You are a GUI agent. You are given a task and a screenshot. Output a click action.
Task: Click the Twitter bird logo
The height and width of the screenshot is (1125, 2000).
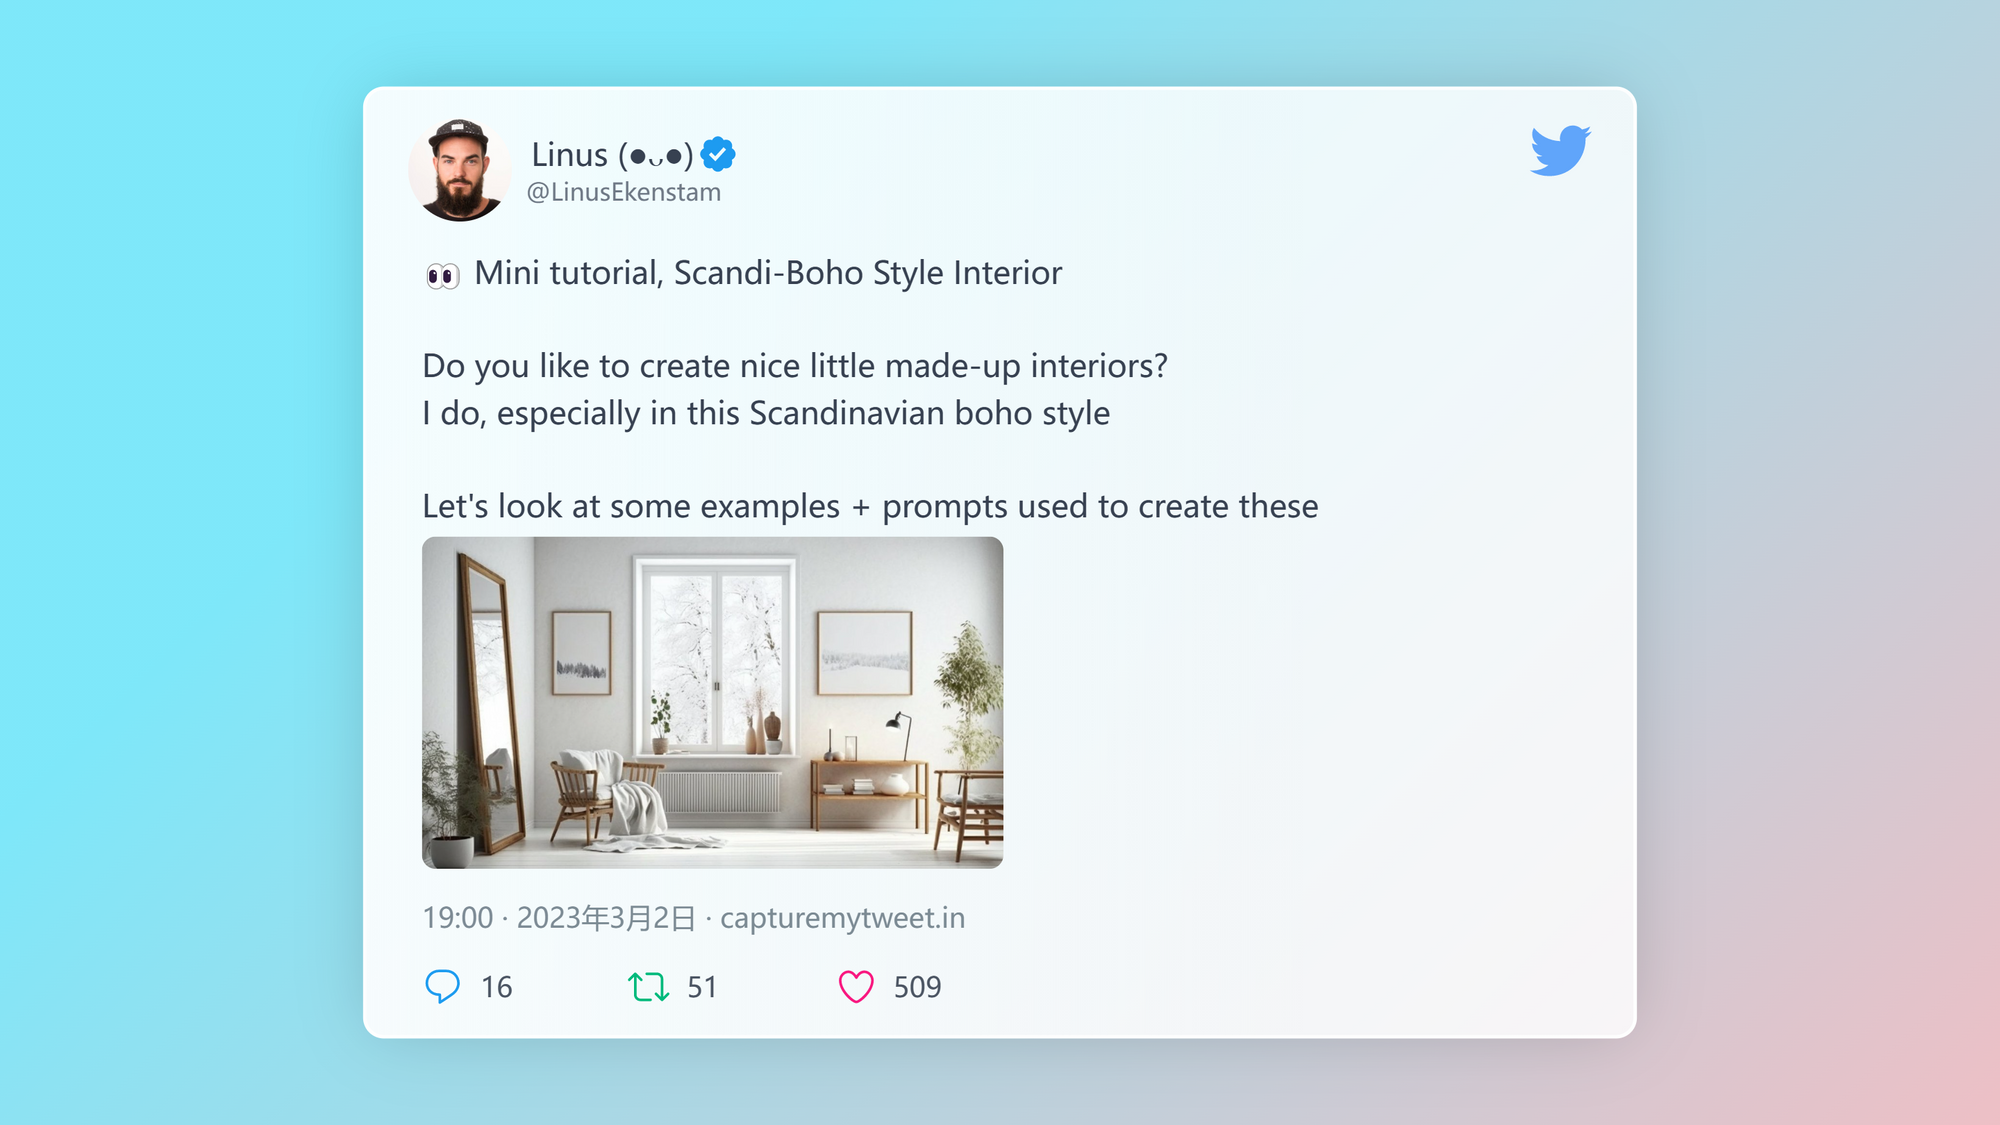(1560, 151)
